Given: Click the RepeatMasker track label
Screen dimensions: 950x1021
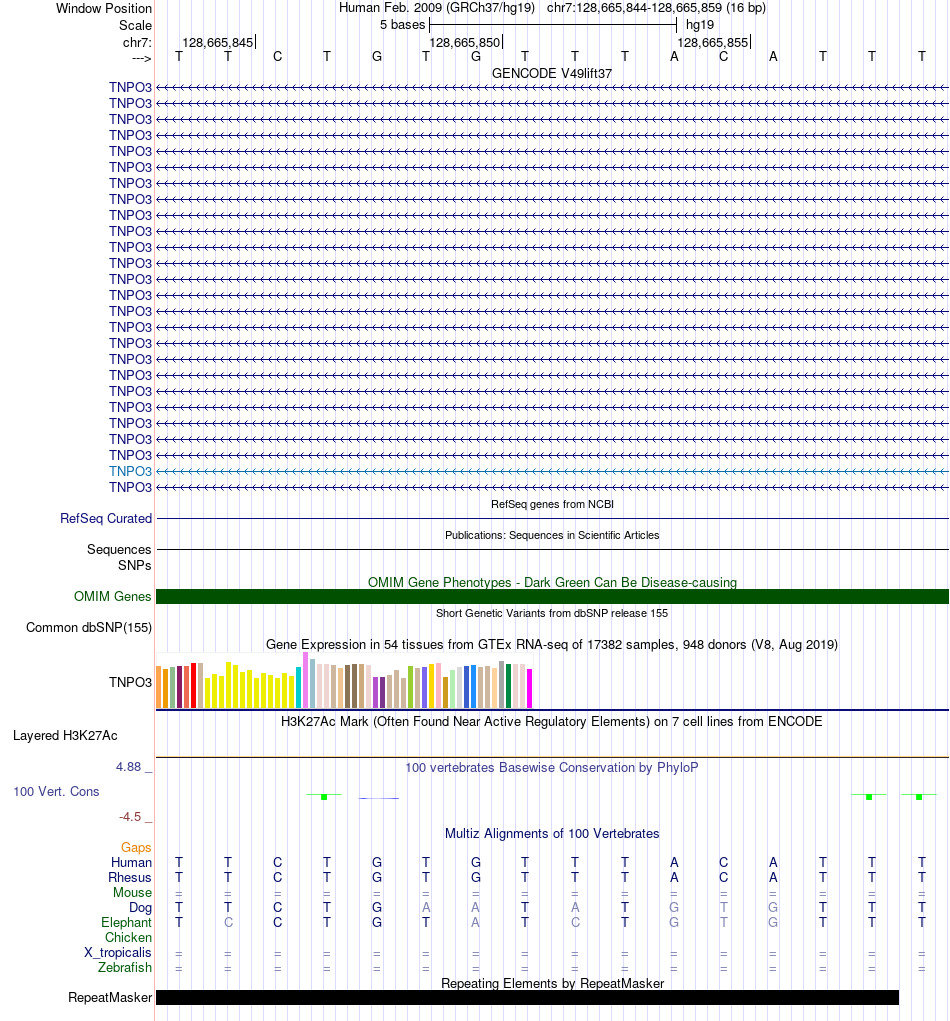Looking at the screenshot, I should coord(110,998).
